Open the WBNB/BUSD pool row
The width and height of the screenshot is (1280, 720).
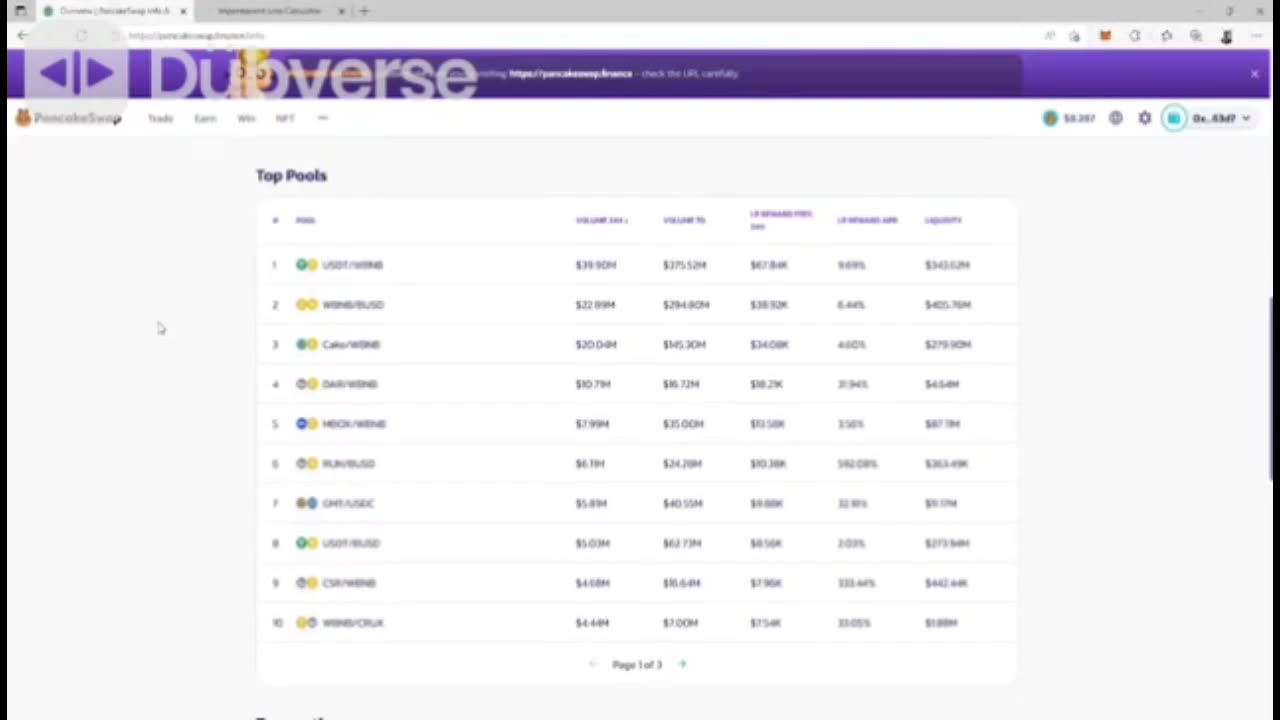coord(636,304)
